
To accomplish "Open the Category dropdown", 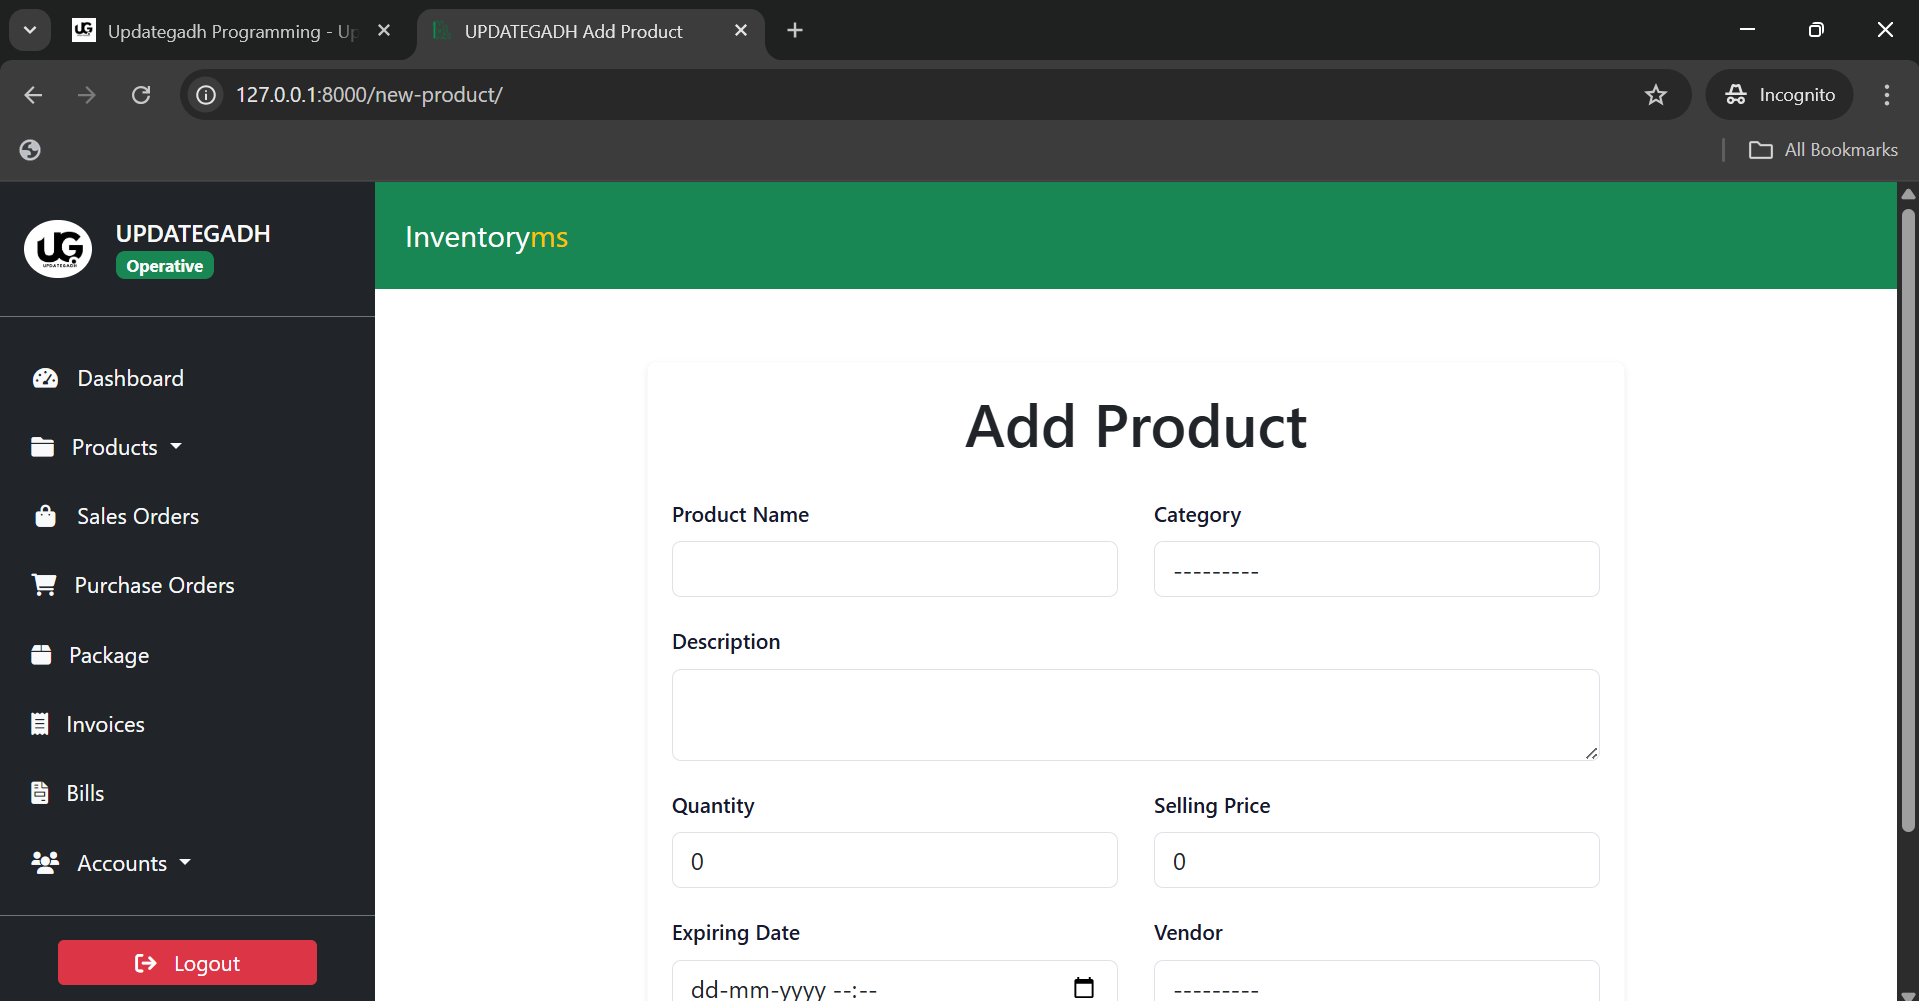I will 1376,570.
